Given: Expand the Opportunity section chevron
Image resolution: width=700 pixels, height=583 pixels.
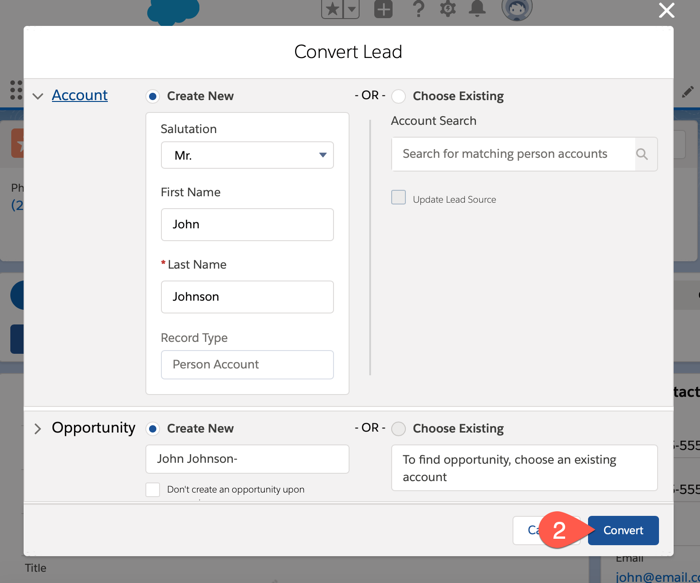Looking at the screenshot, I should tap(38, 428).
